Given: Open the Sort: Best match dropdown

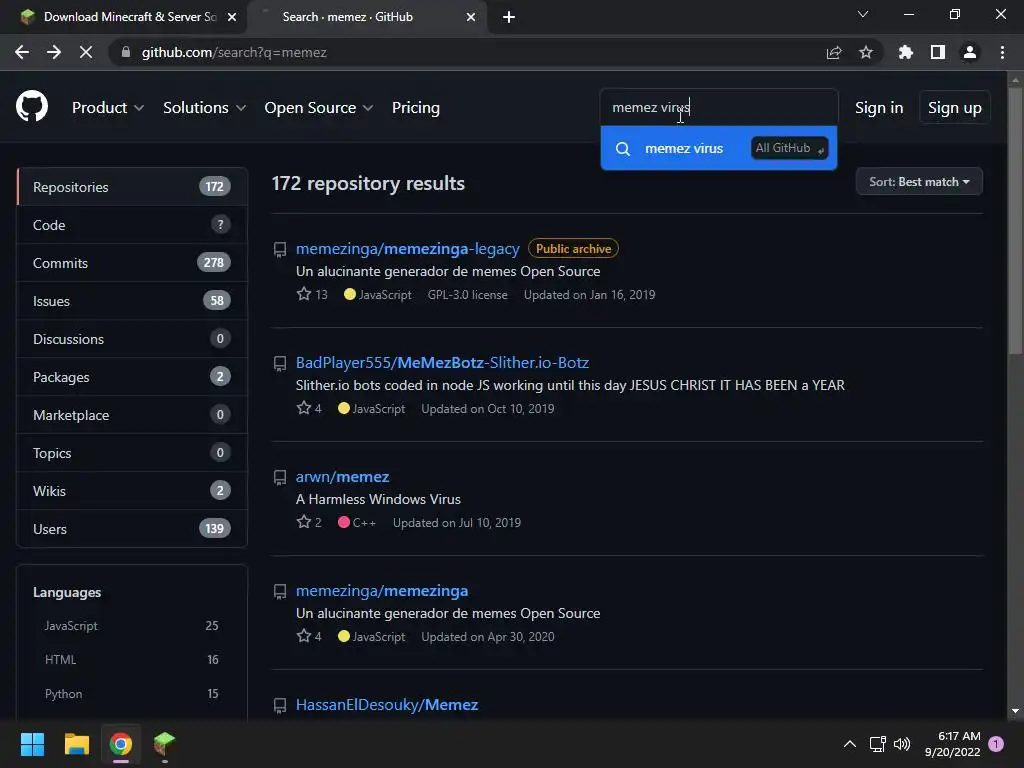Looking at the screenshot, I should point(919,182).
